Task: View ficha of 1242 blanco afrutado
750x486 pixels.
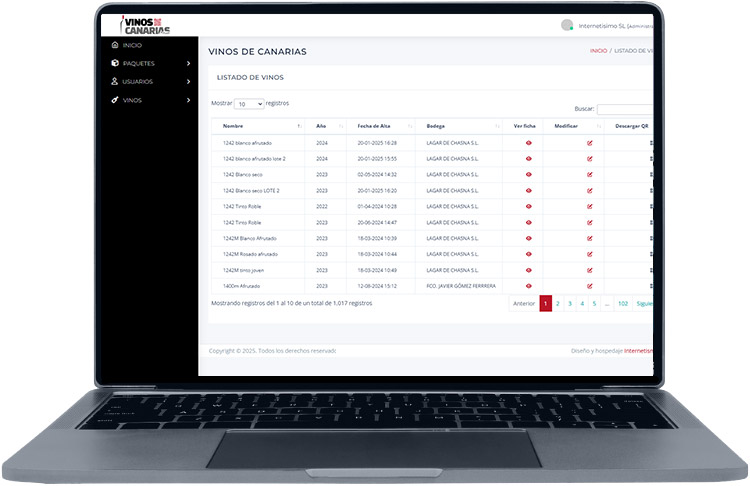Action: (529, 143)
